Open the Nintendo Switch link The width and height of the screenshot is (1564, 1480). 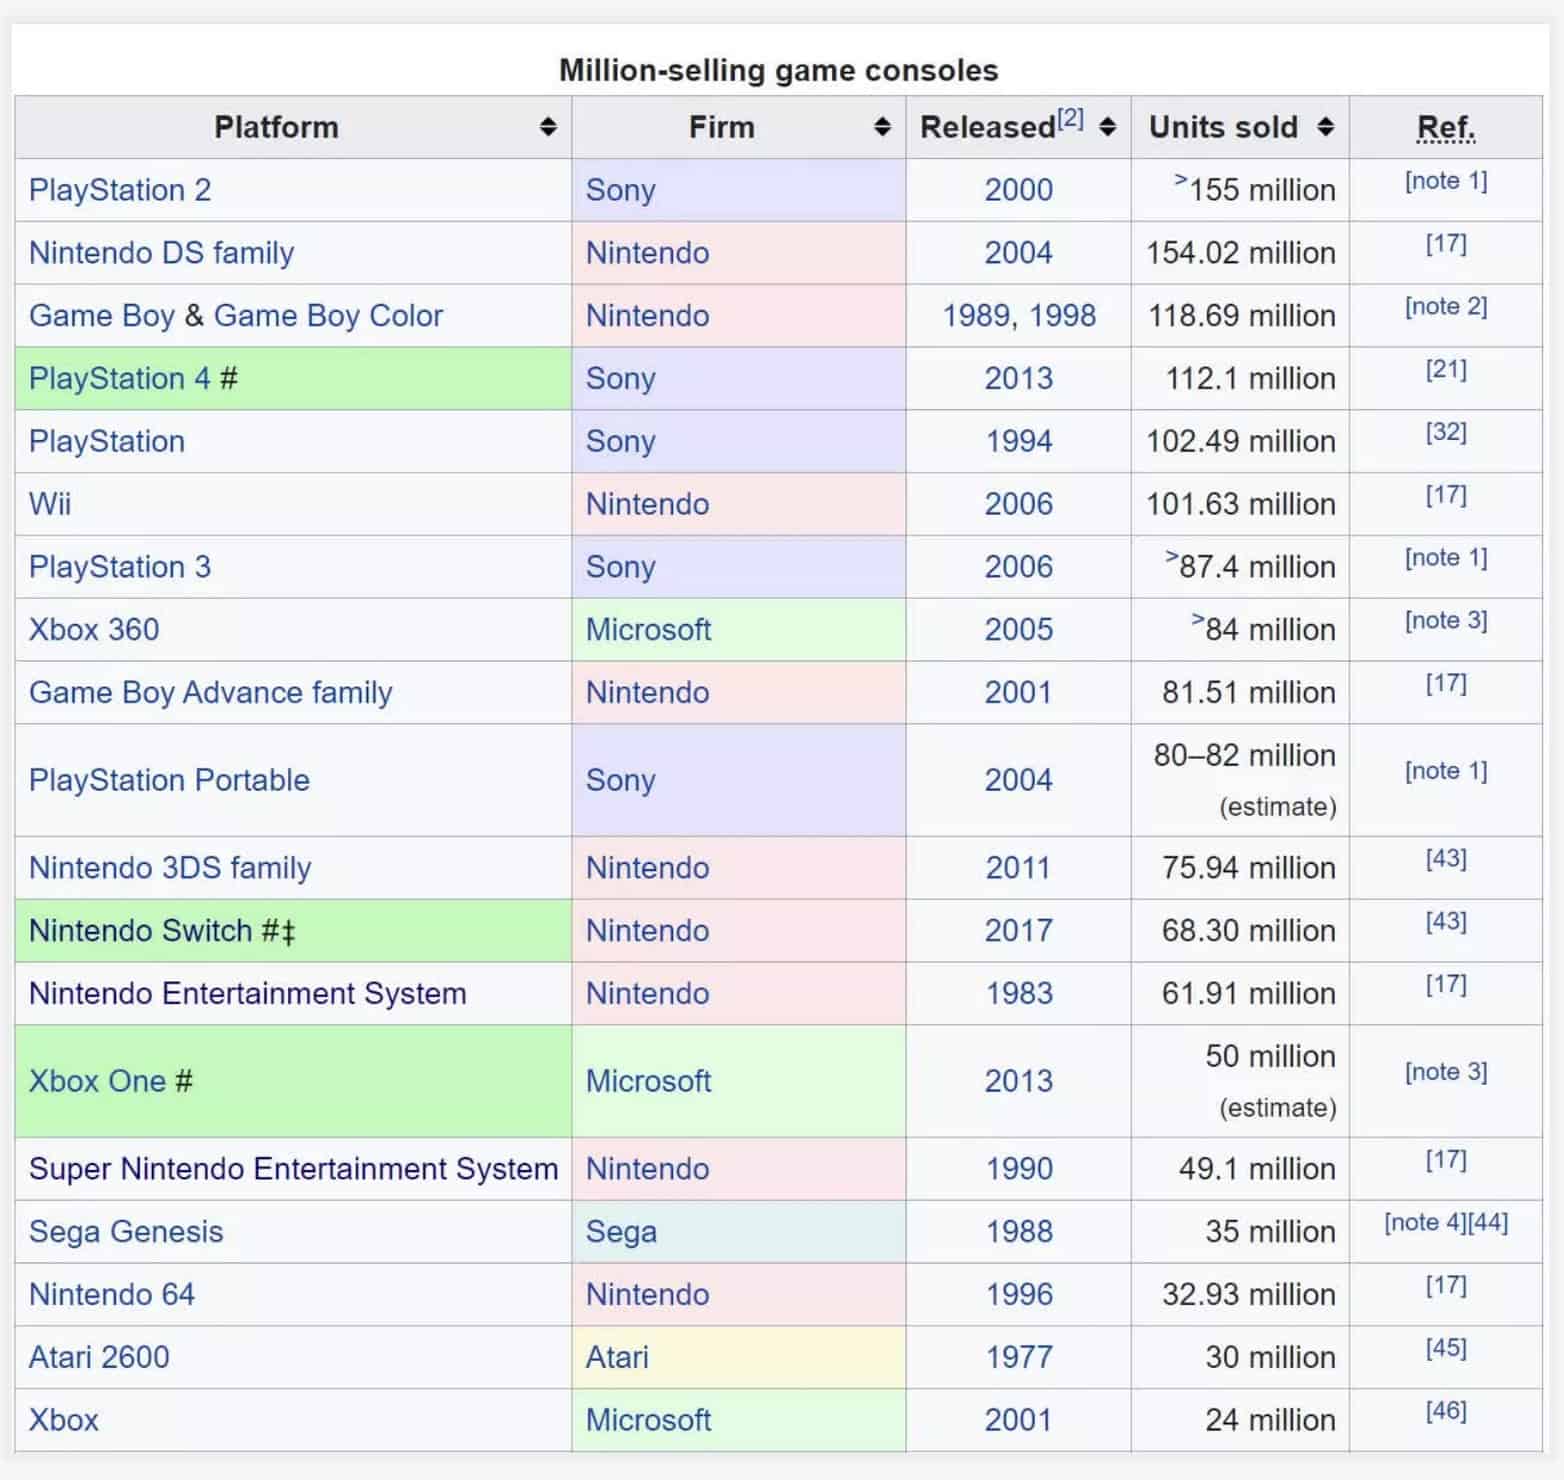[x=141, y=931]
